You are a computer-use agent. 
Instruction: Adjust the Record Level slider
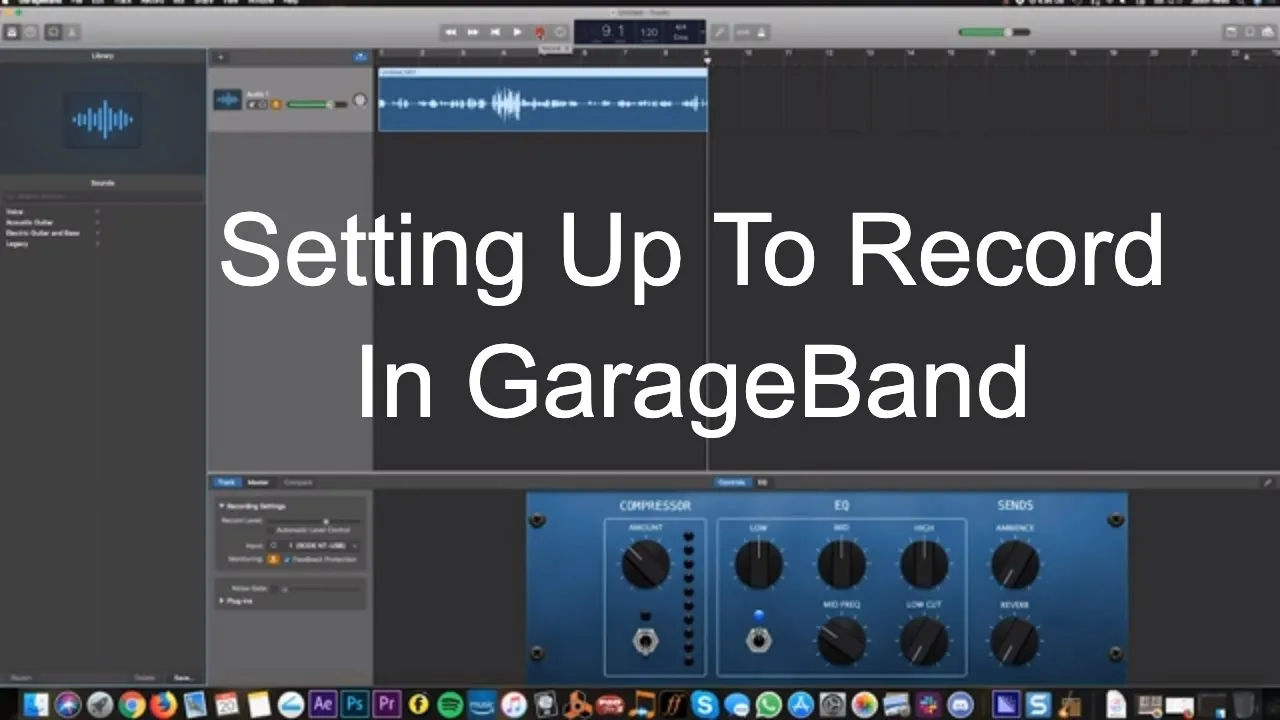click(312, 521)
